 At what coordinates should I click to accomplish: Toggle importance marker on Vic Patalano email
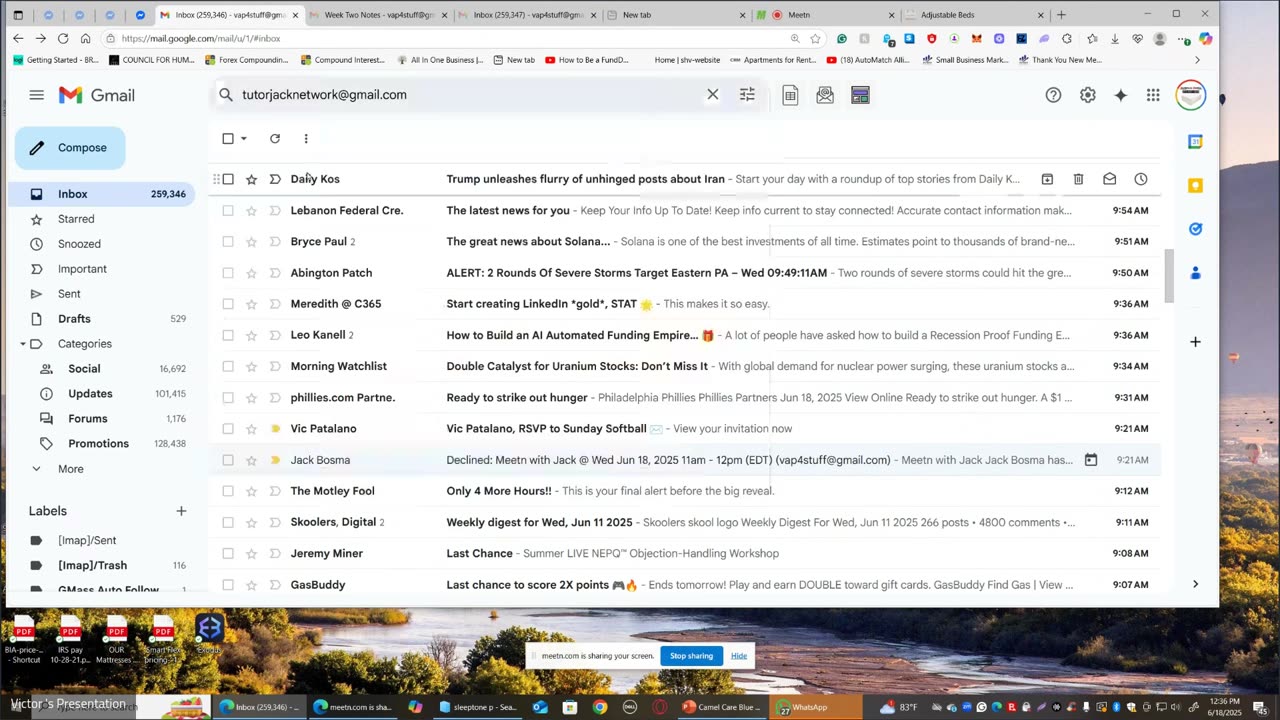click(275, 429)
